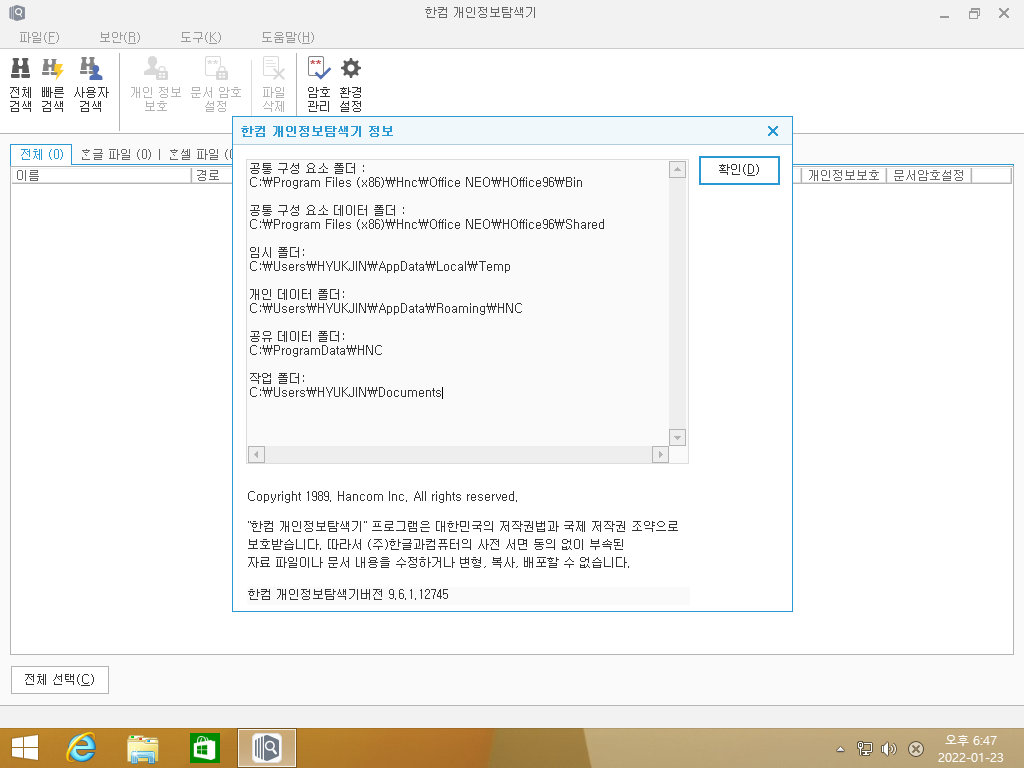Click 전체 선택(C) button
The width and height of the screenshot is (1024, 768).
[59, 680]
